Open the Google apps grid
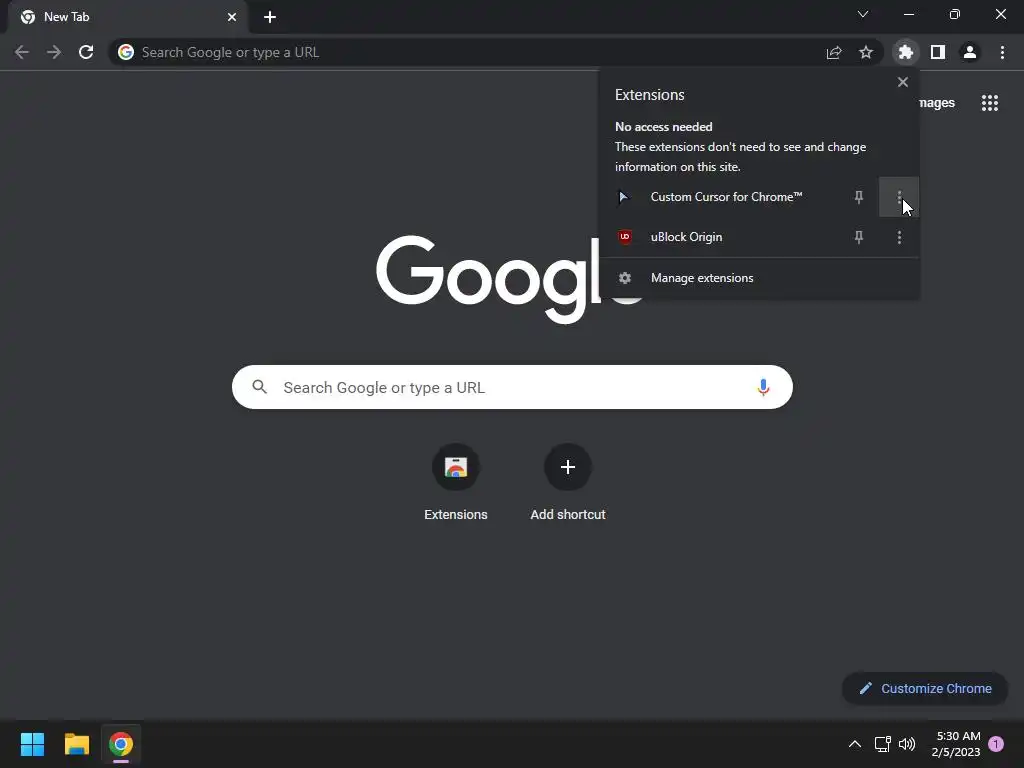This screenshot has width=1024, height=768. pyautogui.click(x=989, y=103)
